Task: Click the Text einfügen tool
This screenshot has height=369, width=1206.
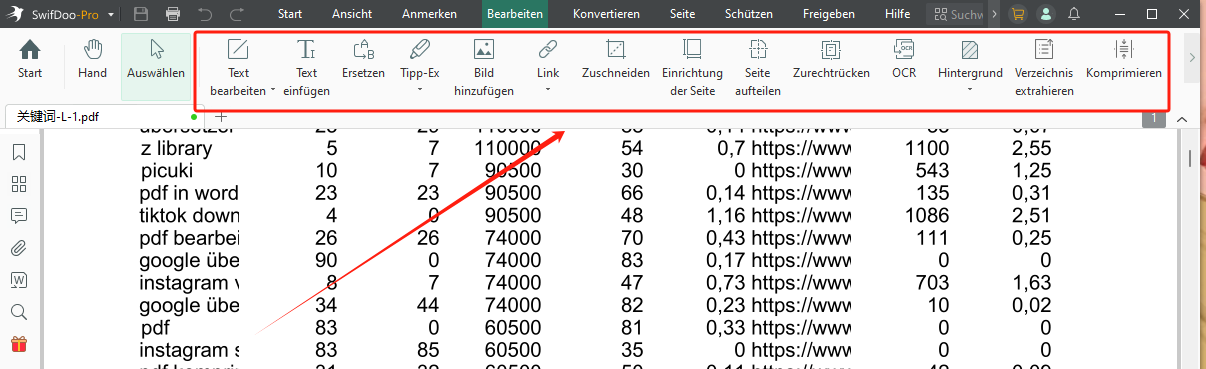Action: (x=307, y=67)
